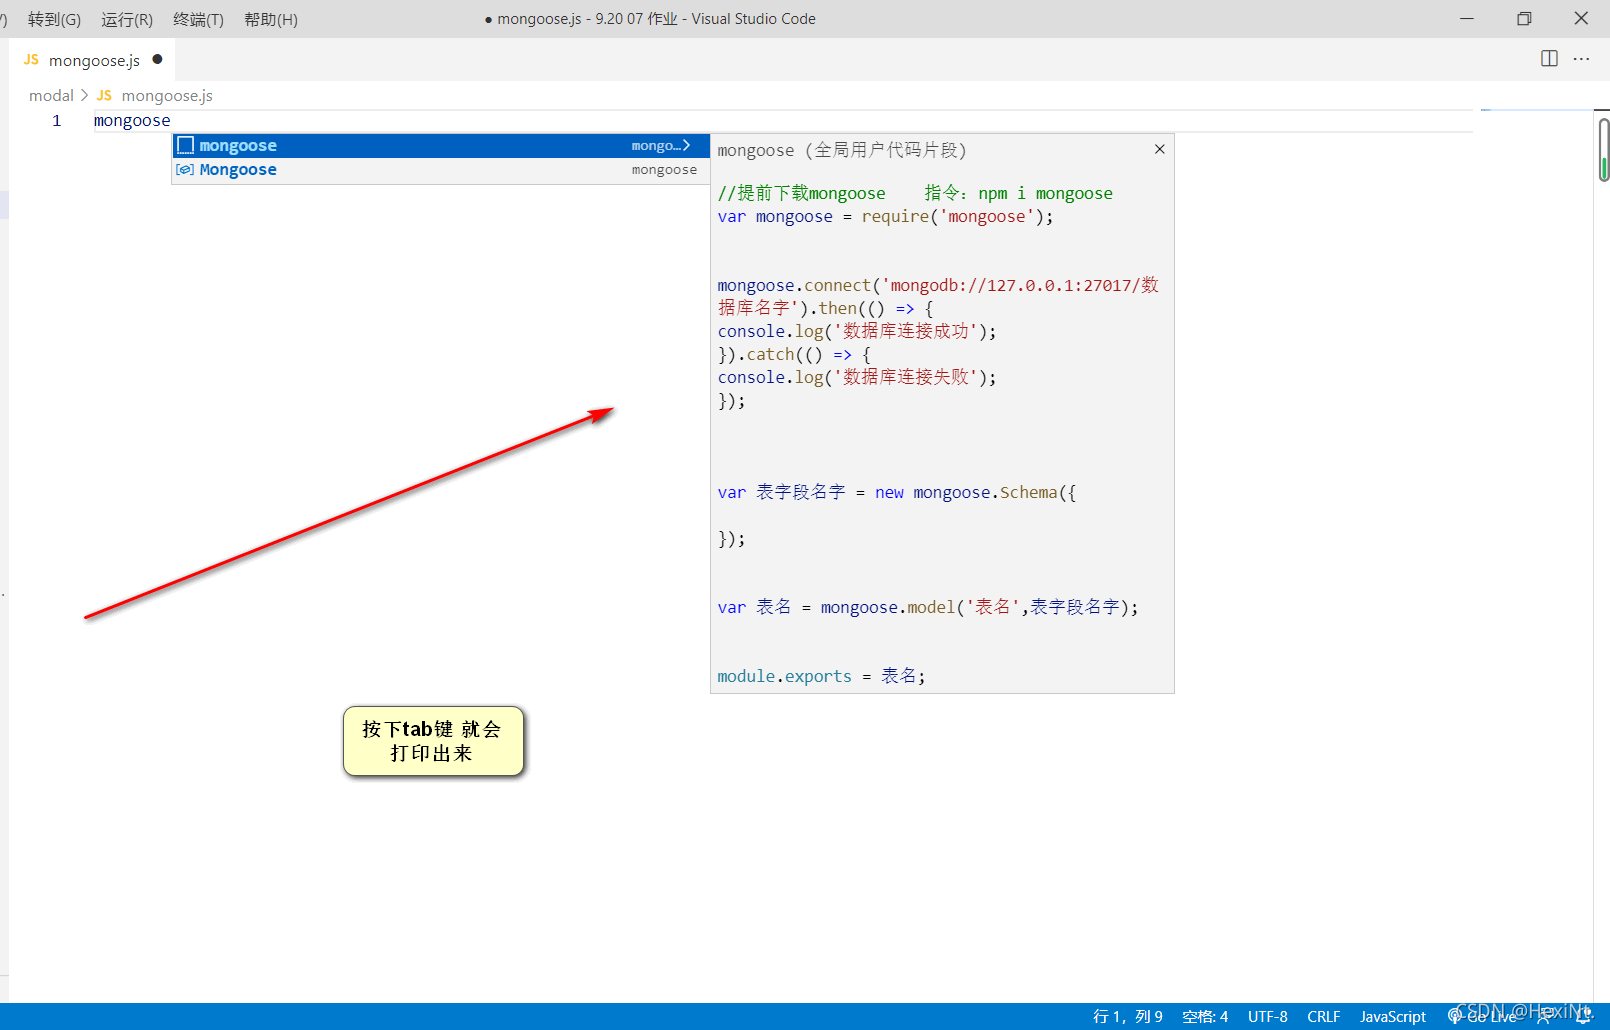Open the 转到(G) menu
This screenshot has height=1030, width=1610.
pyautogui.click(x=54, y=19)
